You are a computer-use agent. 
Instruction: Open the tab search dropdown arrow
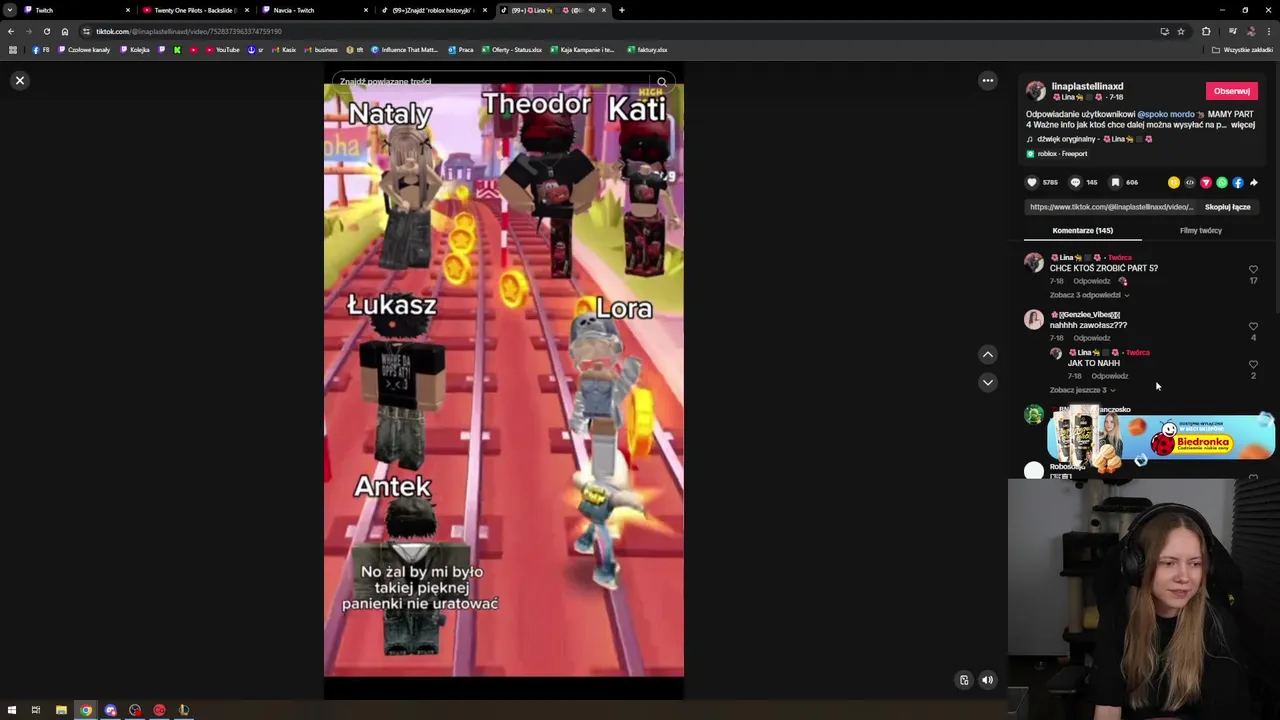point(9,10)
